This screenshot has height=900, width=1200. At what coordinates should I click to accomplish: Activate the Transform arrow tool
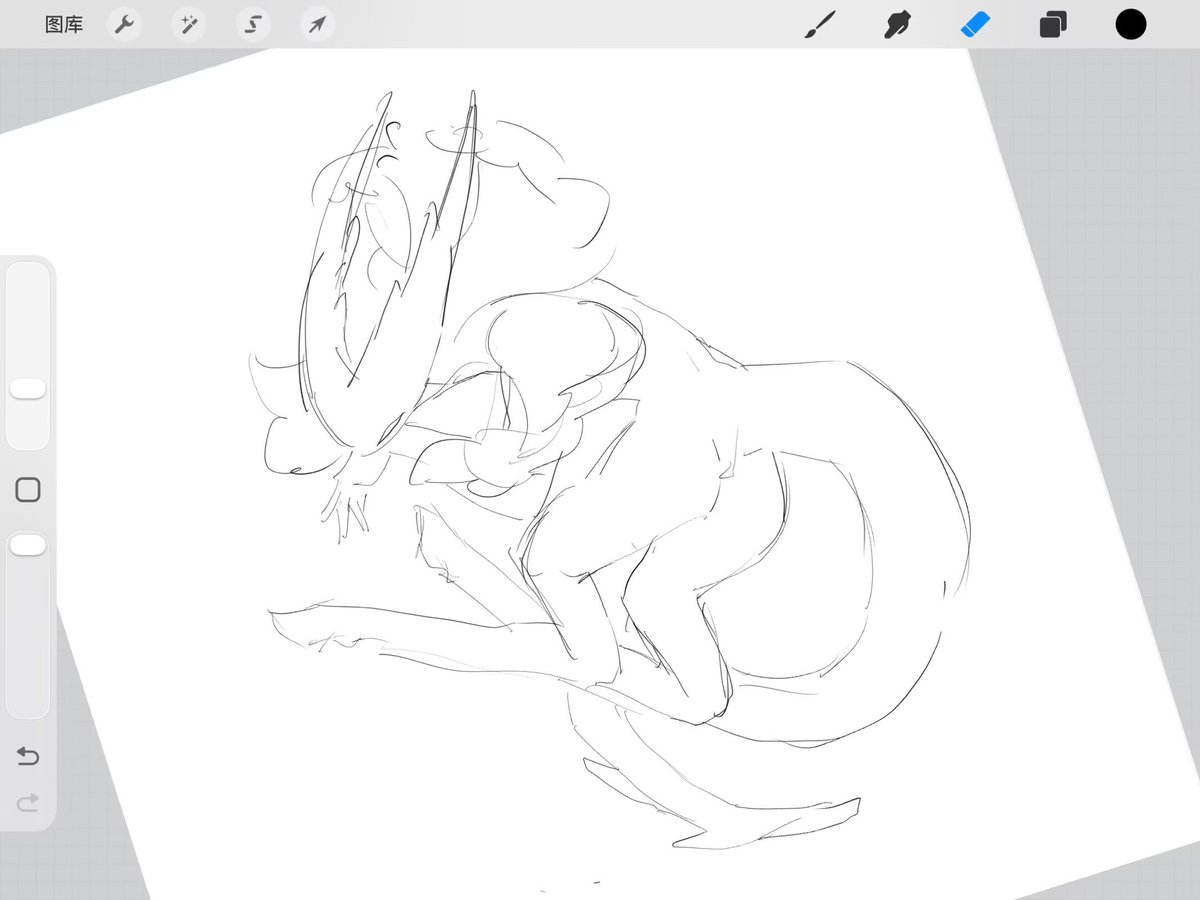point(317,25)
